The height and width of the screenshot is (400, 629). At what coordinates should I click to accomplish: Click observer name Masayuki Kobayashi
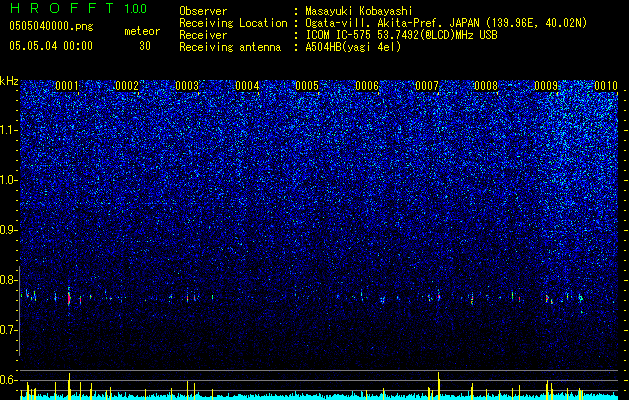(359, 11)
